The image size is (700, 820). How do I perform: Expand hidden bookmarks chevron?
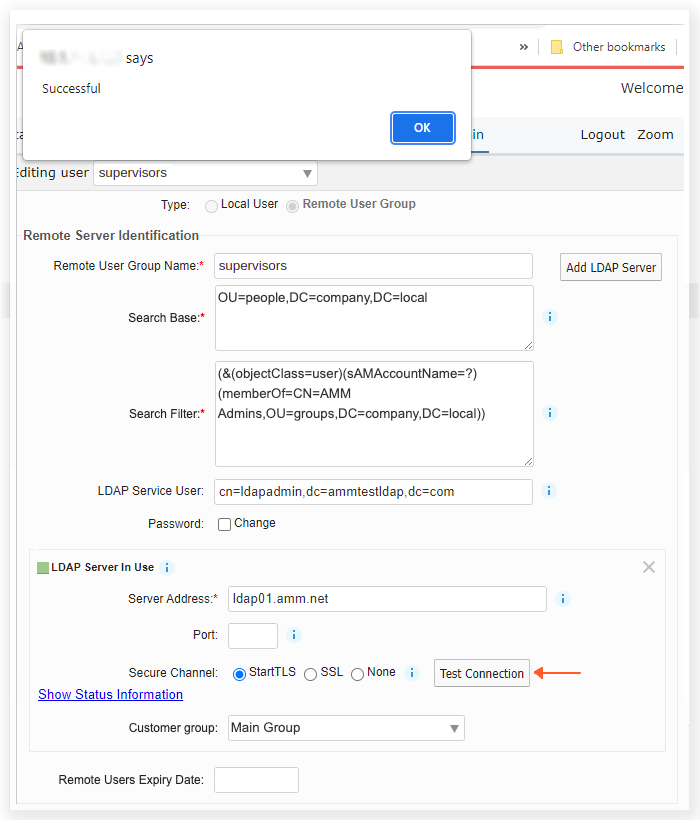(x=523, y=47)
